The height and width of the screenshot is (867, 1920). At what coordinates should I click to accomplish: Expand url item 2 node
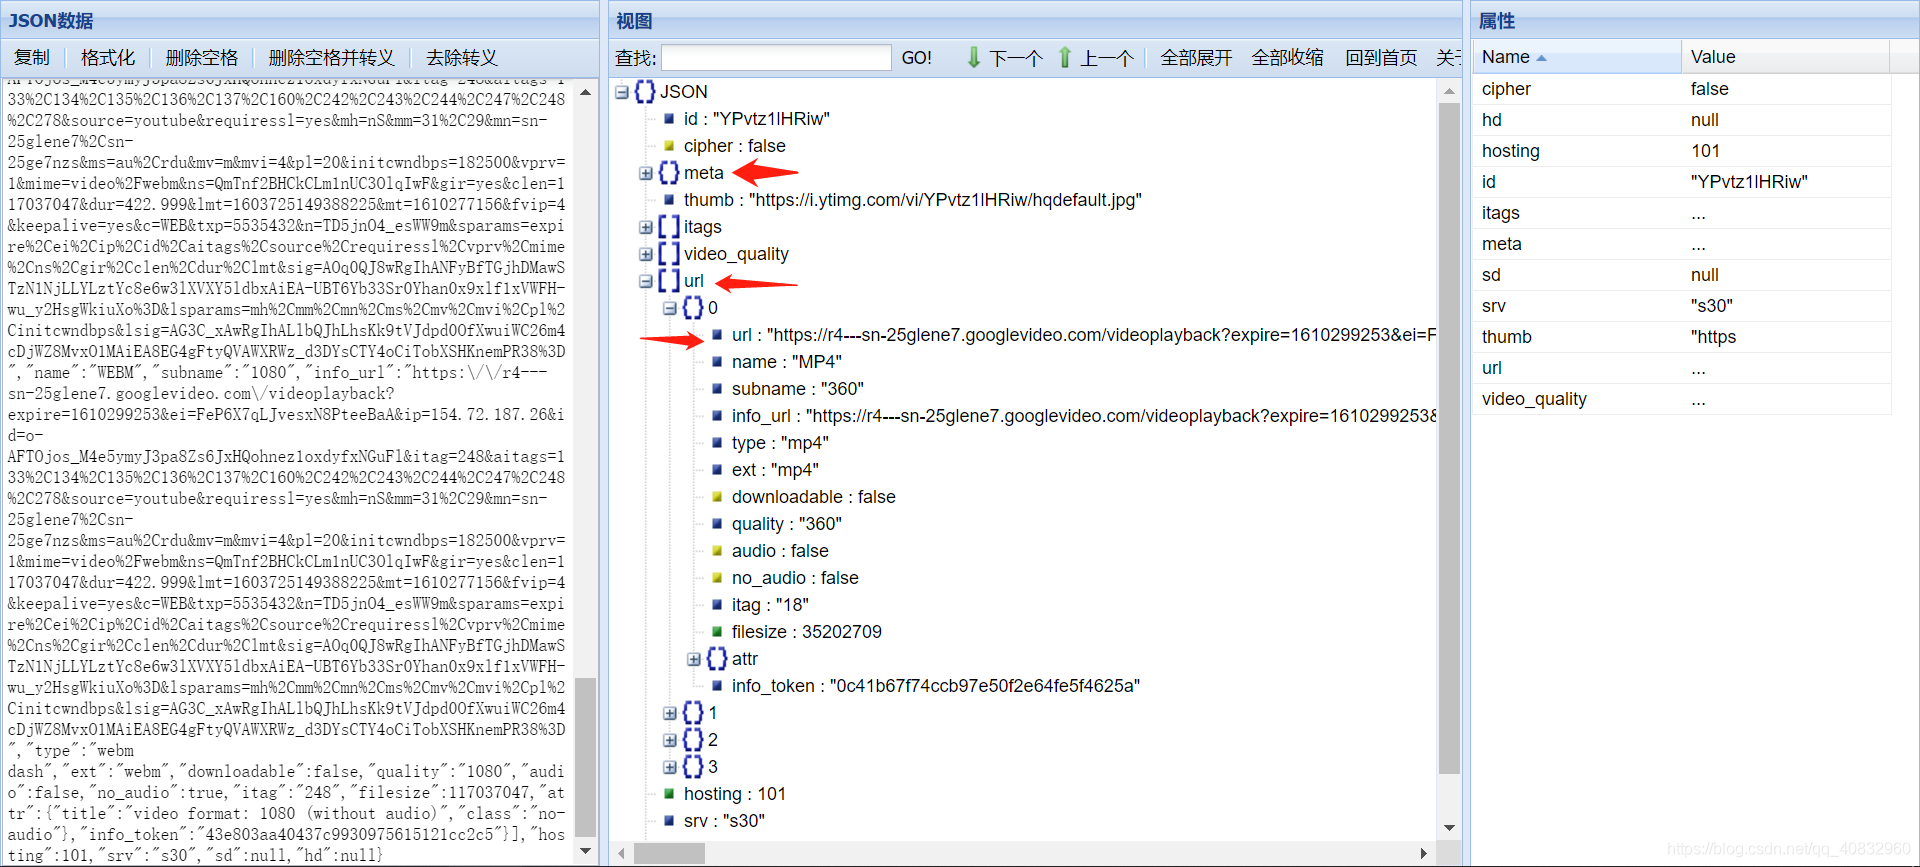(x=670, y=740)
